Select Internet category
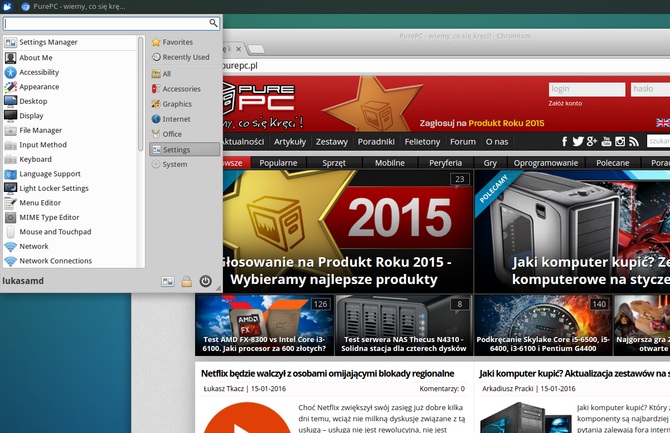Image resolution: width=670 pixels, height=433 pixels. point(185,119)
